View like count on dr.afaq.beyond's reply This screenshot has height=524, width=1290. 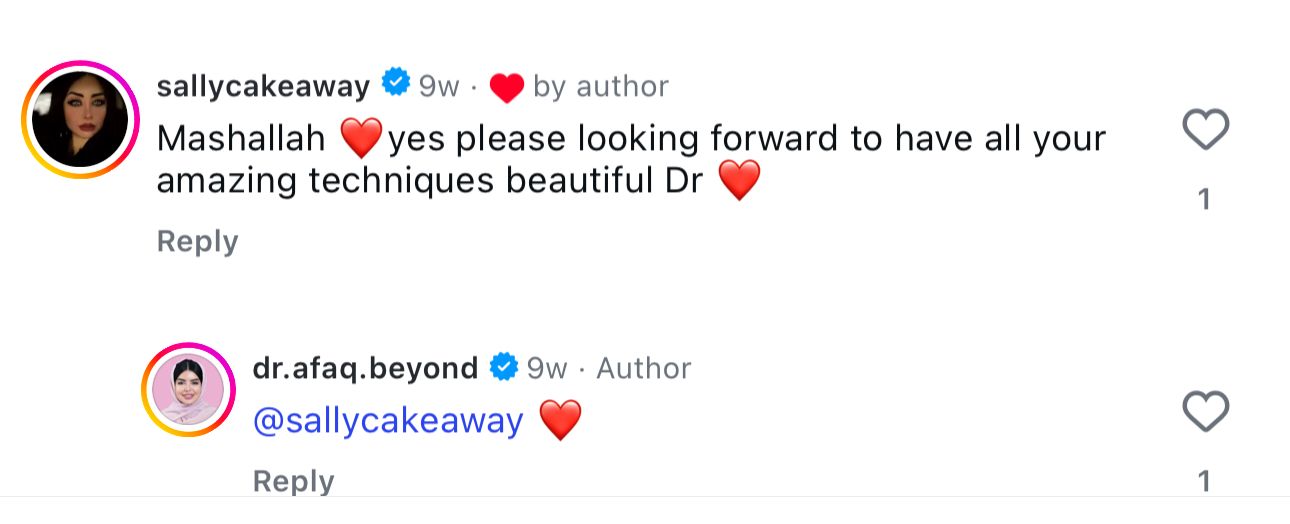point(1205,482)
